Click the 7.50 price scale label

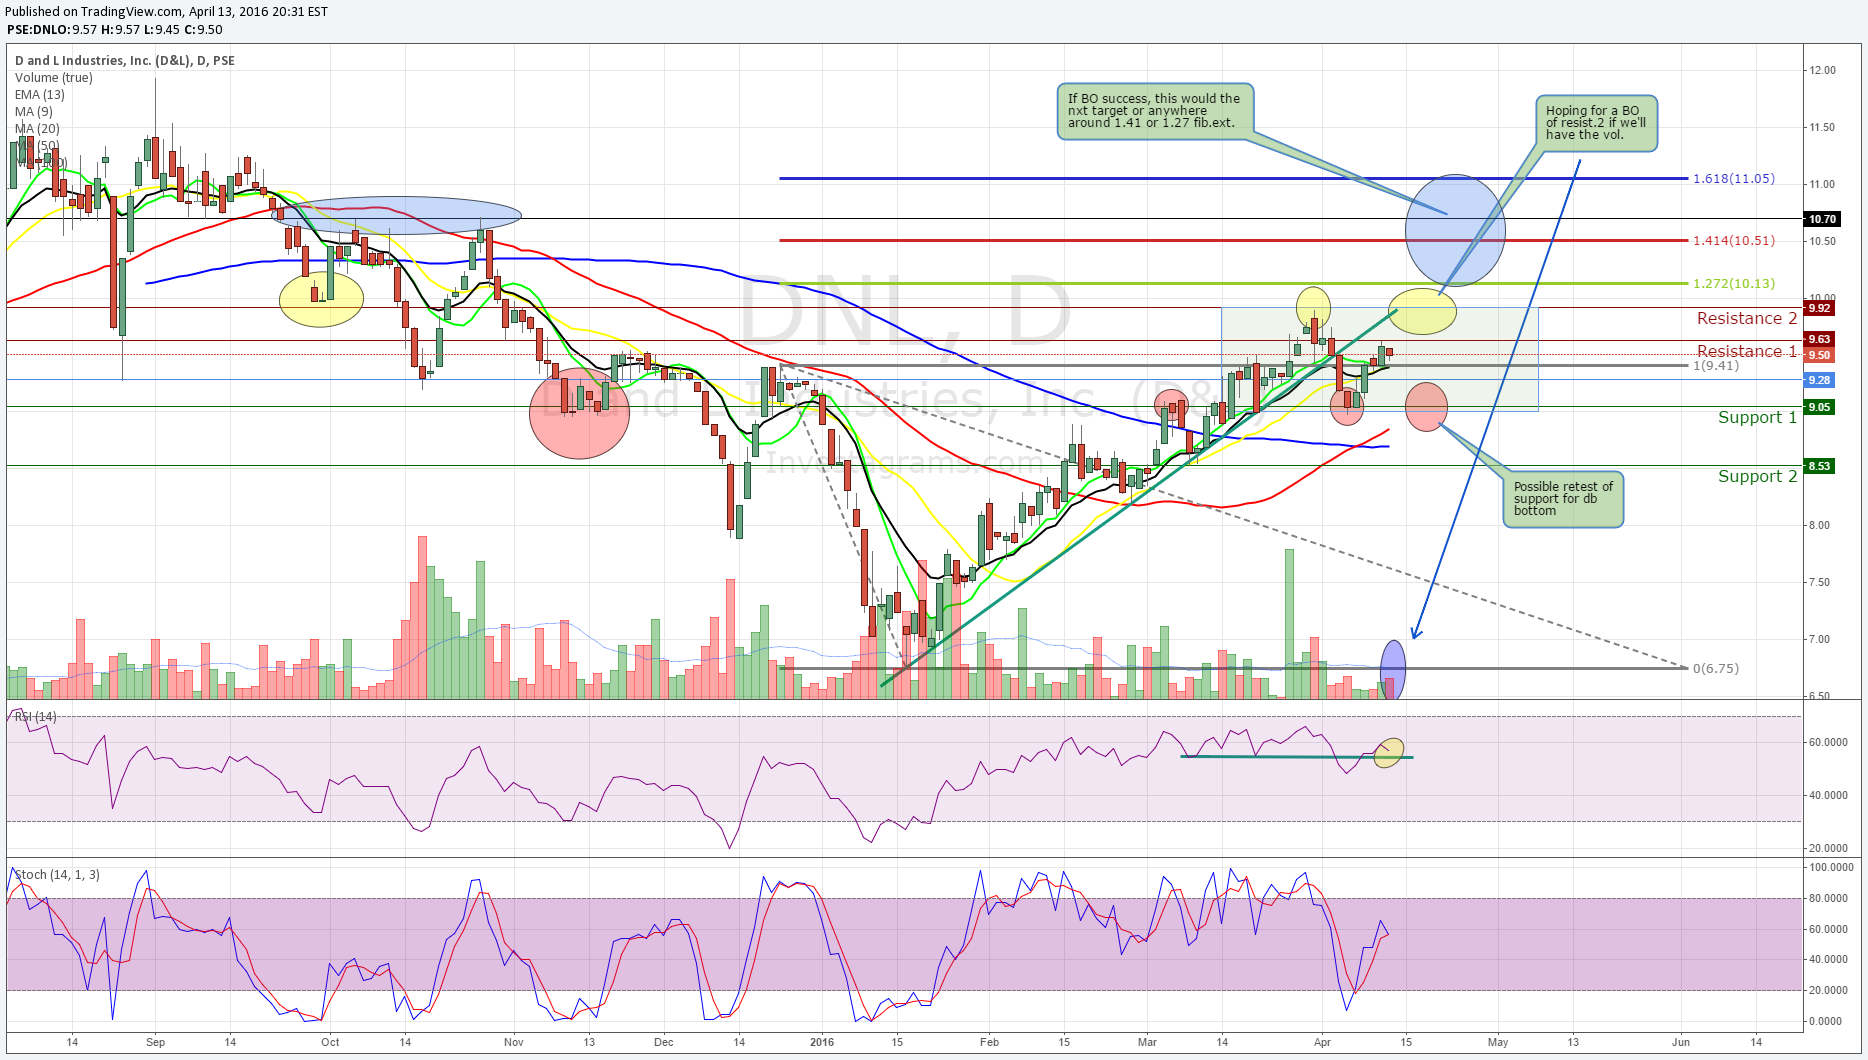coord(1822,582)
